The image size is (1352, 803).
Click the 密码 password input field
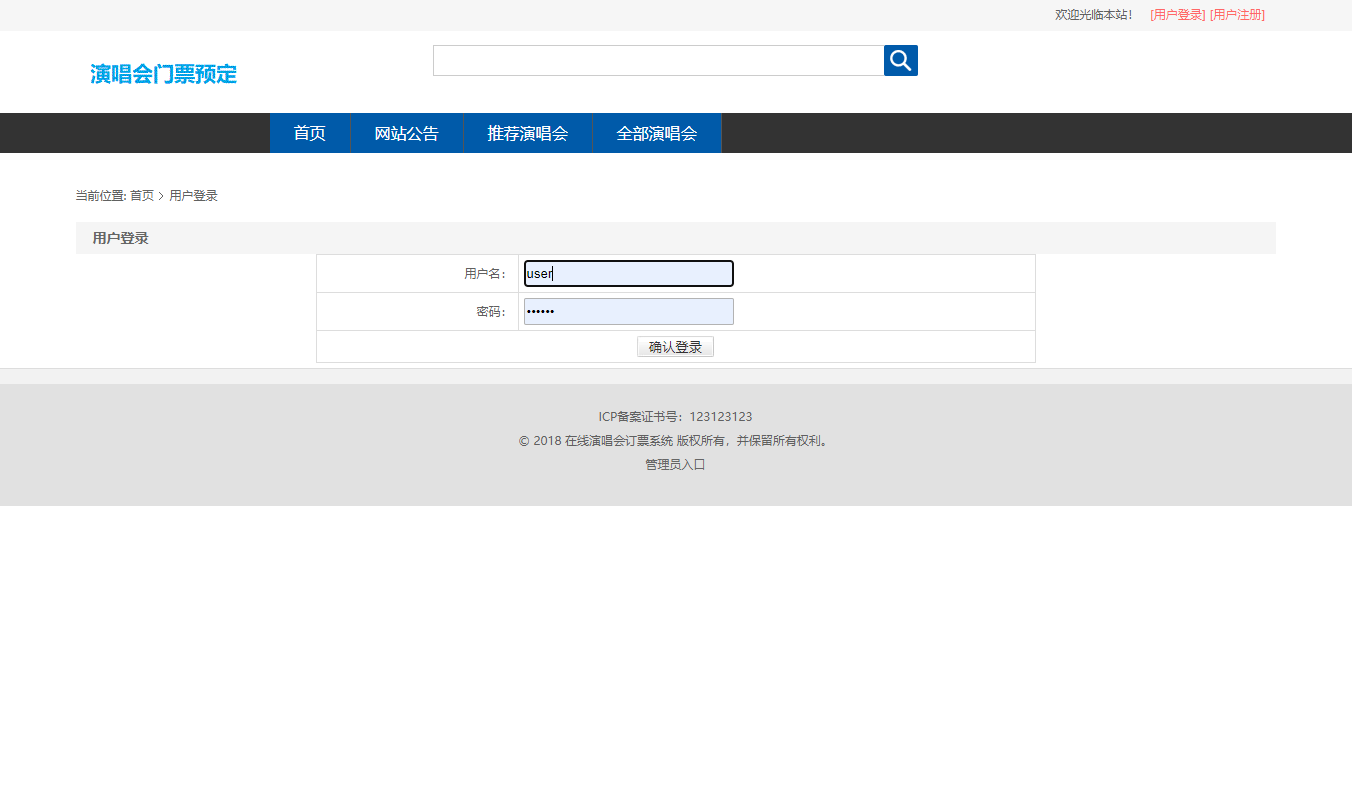pos(628,311)
